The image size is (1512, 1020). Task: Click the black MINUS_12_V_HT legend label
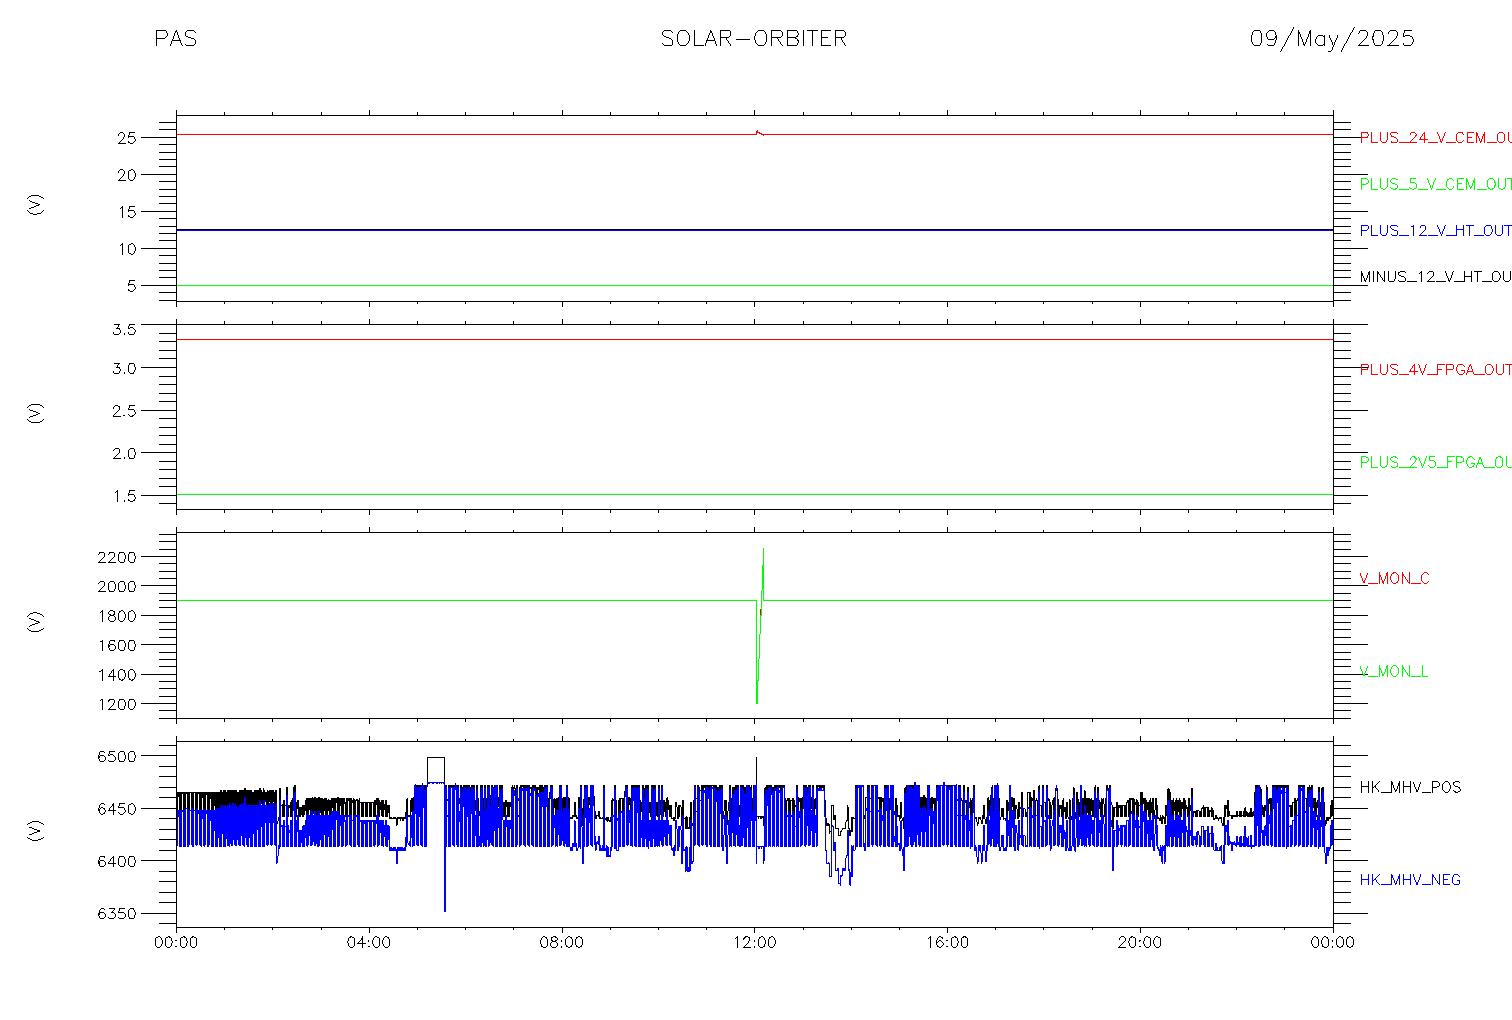(1435, 276)
